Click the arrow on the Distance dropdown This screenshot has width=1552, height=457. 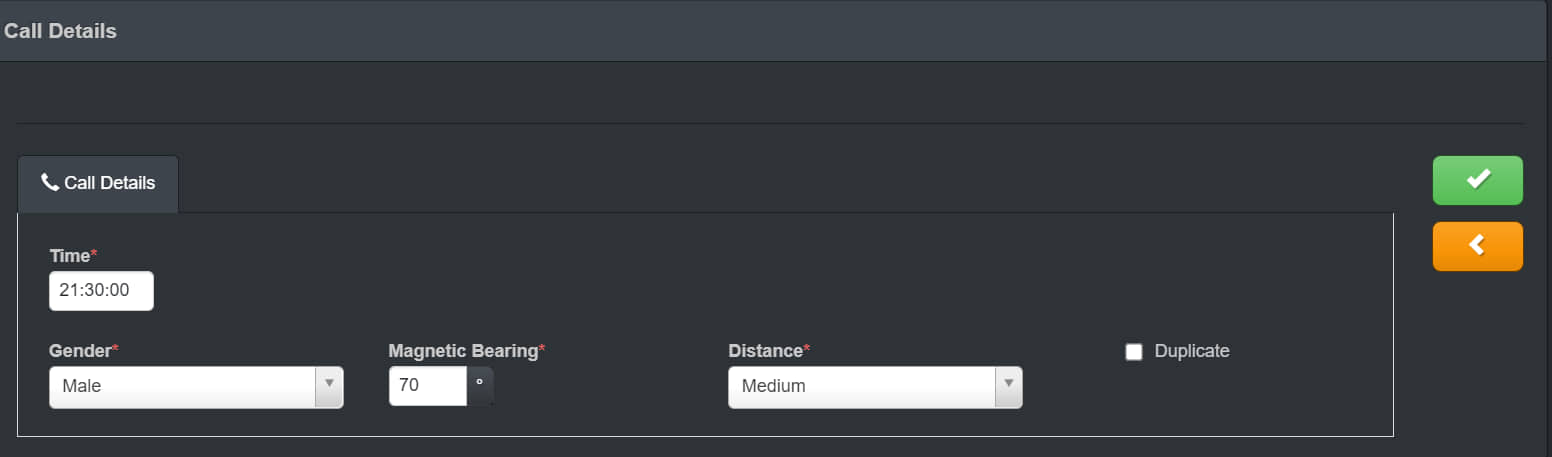click(1008, 386)
